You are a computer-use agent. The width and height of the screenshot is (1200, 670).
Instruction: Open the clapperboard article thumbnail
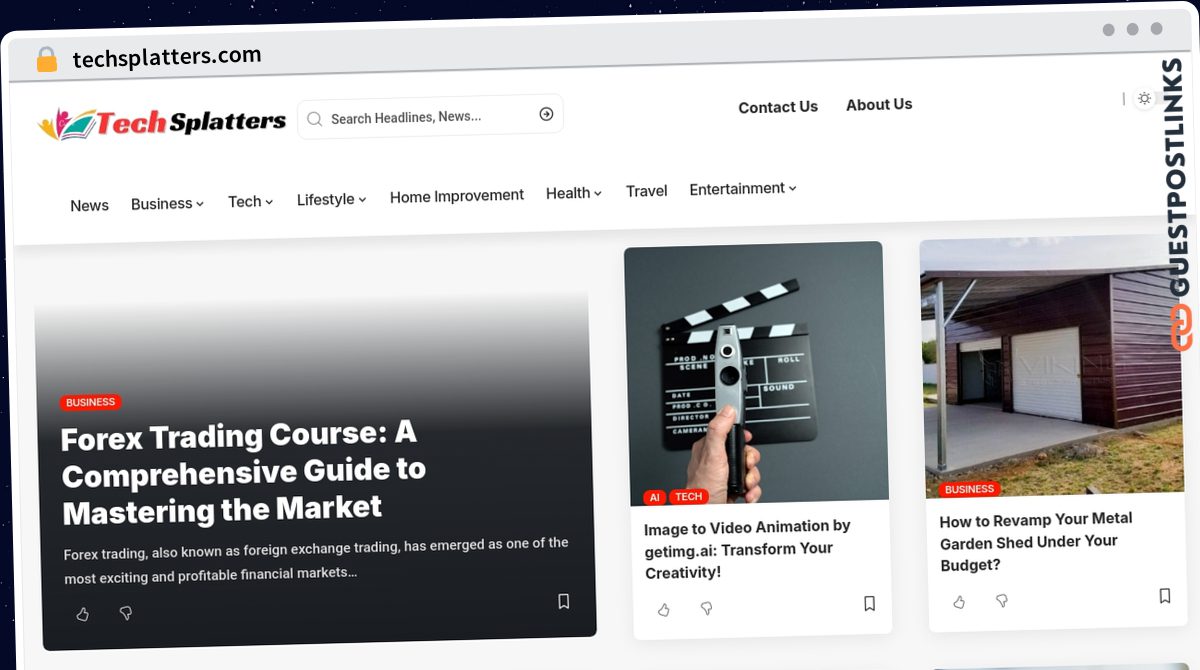[755, 373]
